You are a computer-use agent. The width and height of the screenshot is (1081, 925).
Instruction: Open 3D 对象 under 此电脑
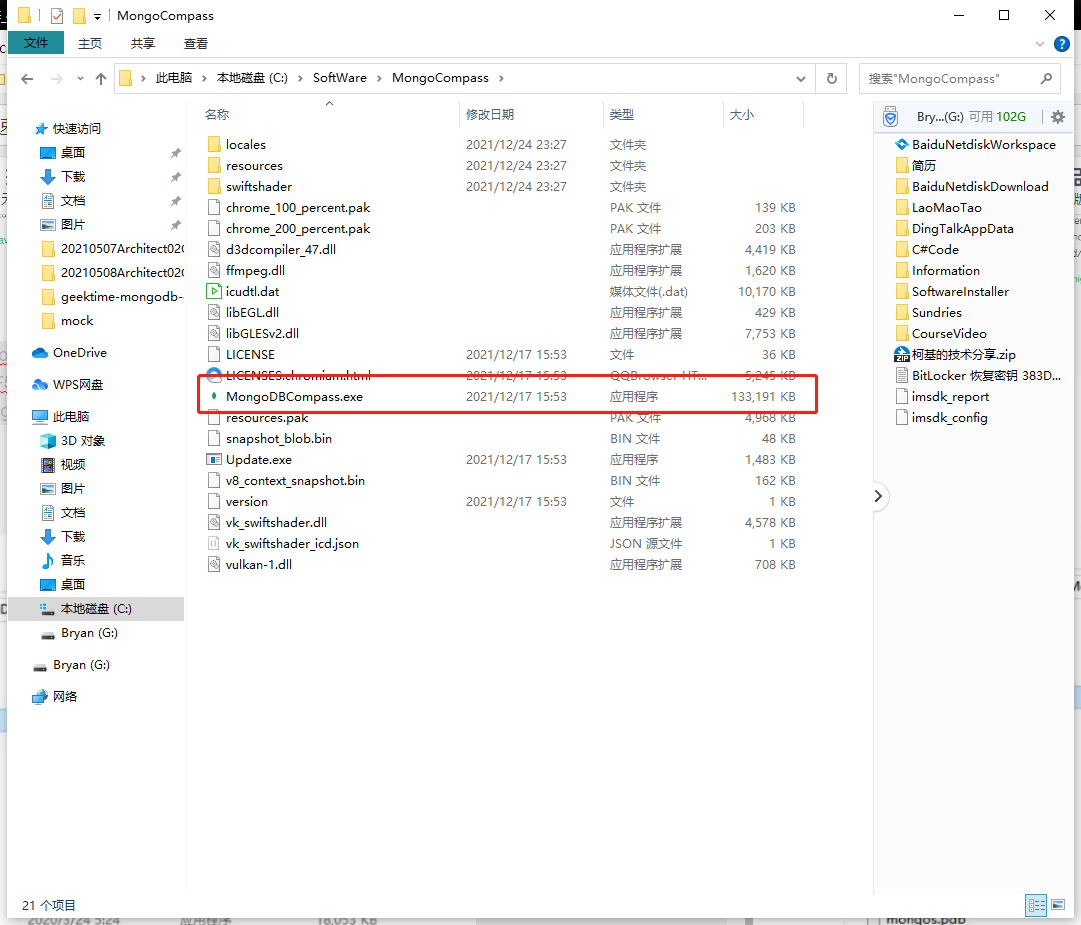[x=83, y=440]
